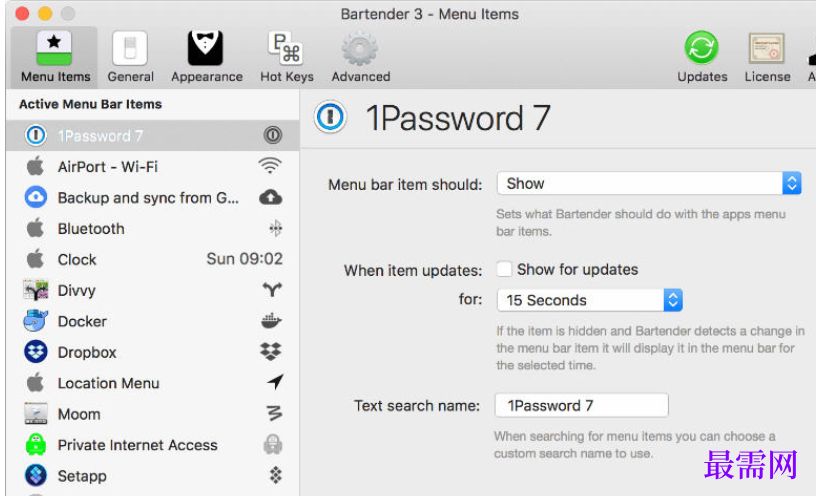Open the Menu bar item should dropdown
Screen dimensions: 816x496
(x=649, y=183)
